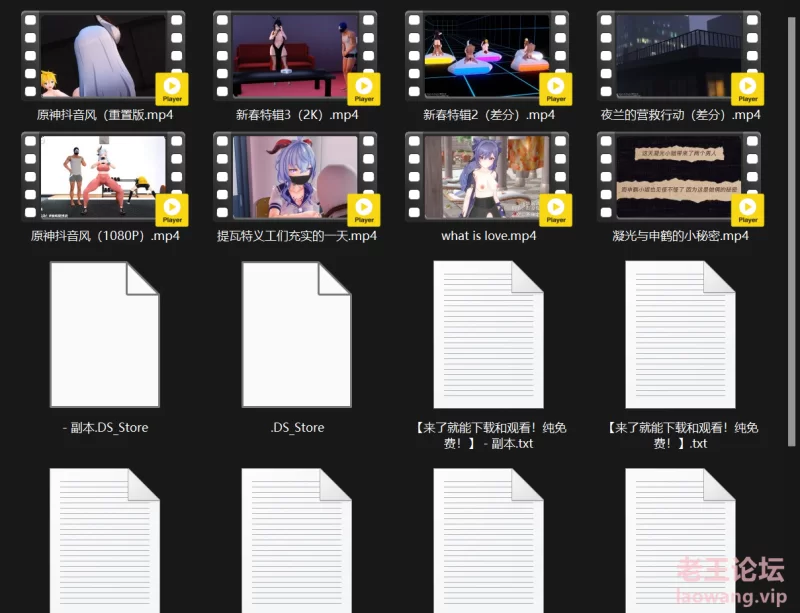Select the 新春特辑3（2K）.mp4 video icon
This screenshot has height=613, width=800.
[296, 56]
